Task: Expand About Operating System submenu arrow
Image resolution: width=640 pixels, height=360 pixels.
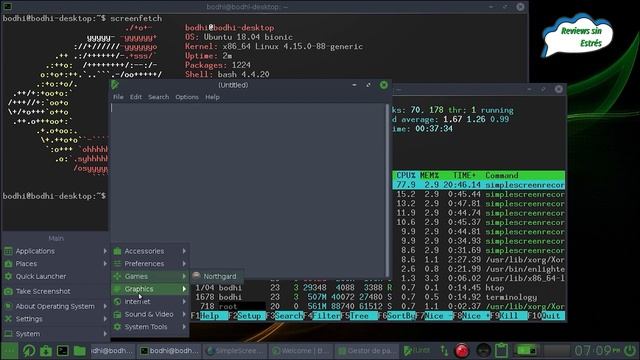Action: [x=105, y=306]
